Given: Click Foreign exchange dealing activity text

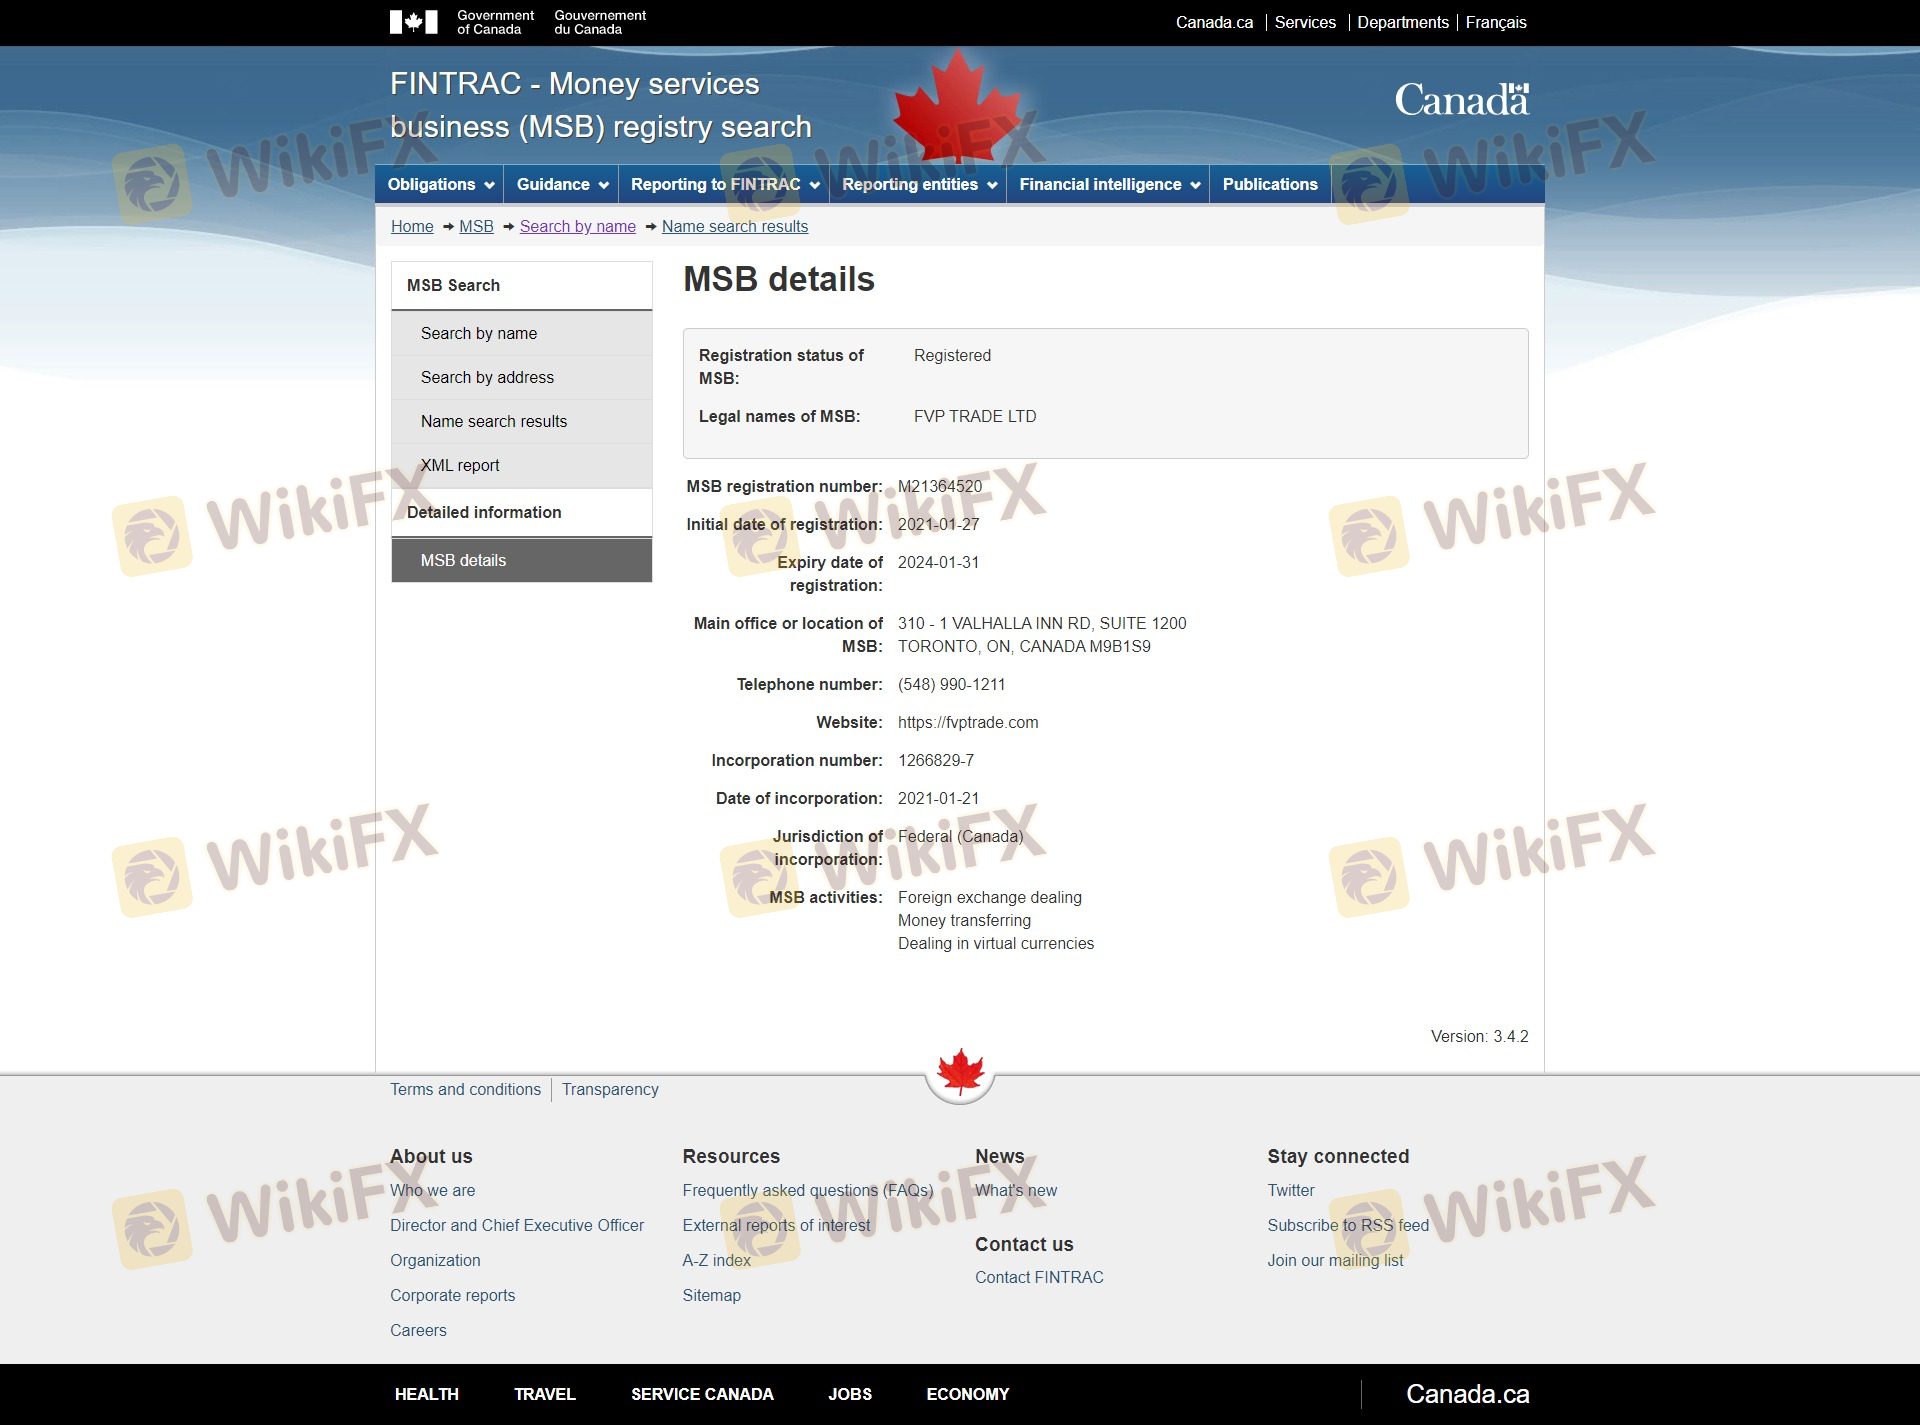Looking at the screenshot, I should point(989,897).
